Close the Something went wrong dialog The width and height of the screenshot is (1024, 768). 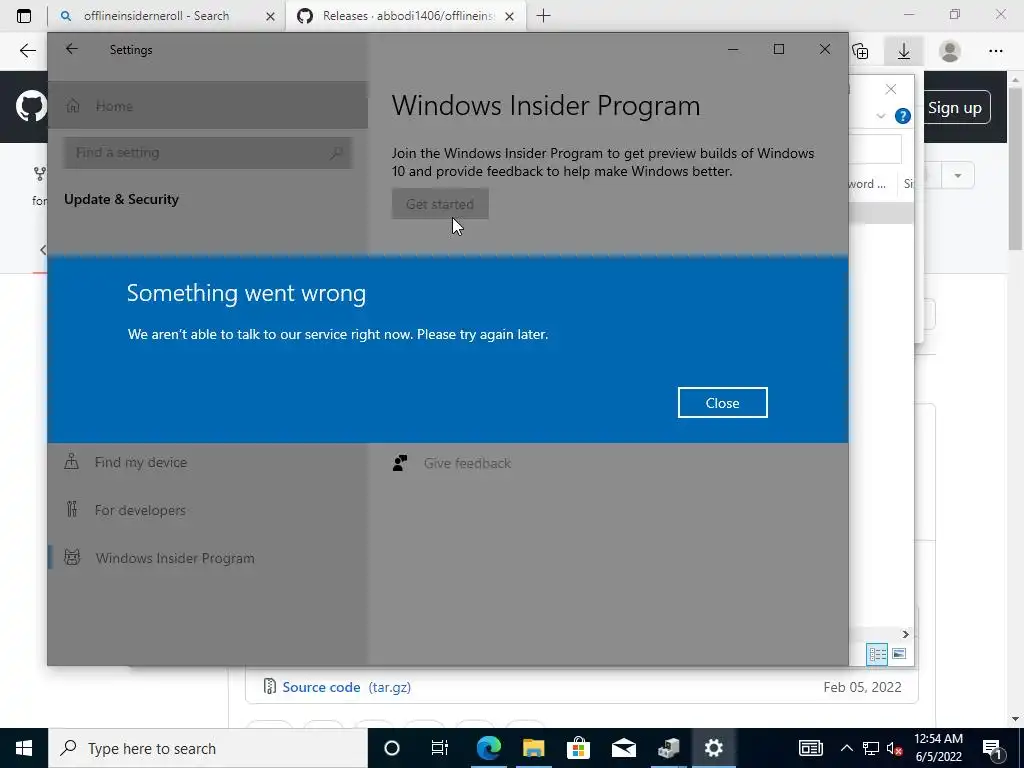coord(722,403)
